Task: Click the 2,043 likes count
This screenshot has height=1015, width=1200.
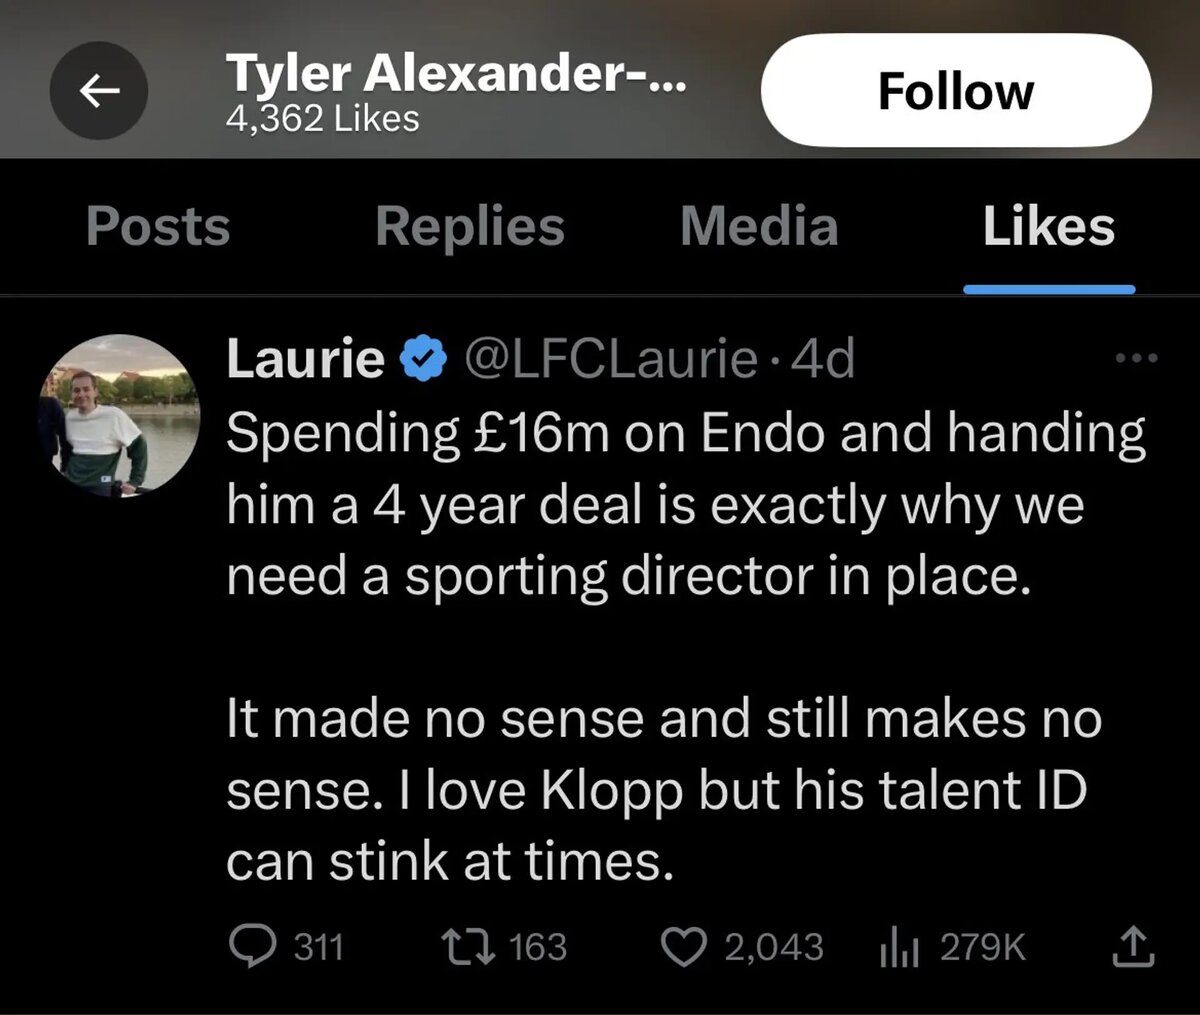Action: (x=774, y=947)
